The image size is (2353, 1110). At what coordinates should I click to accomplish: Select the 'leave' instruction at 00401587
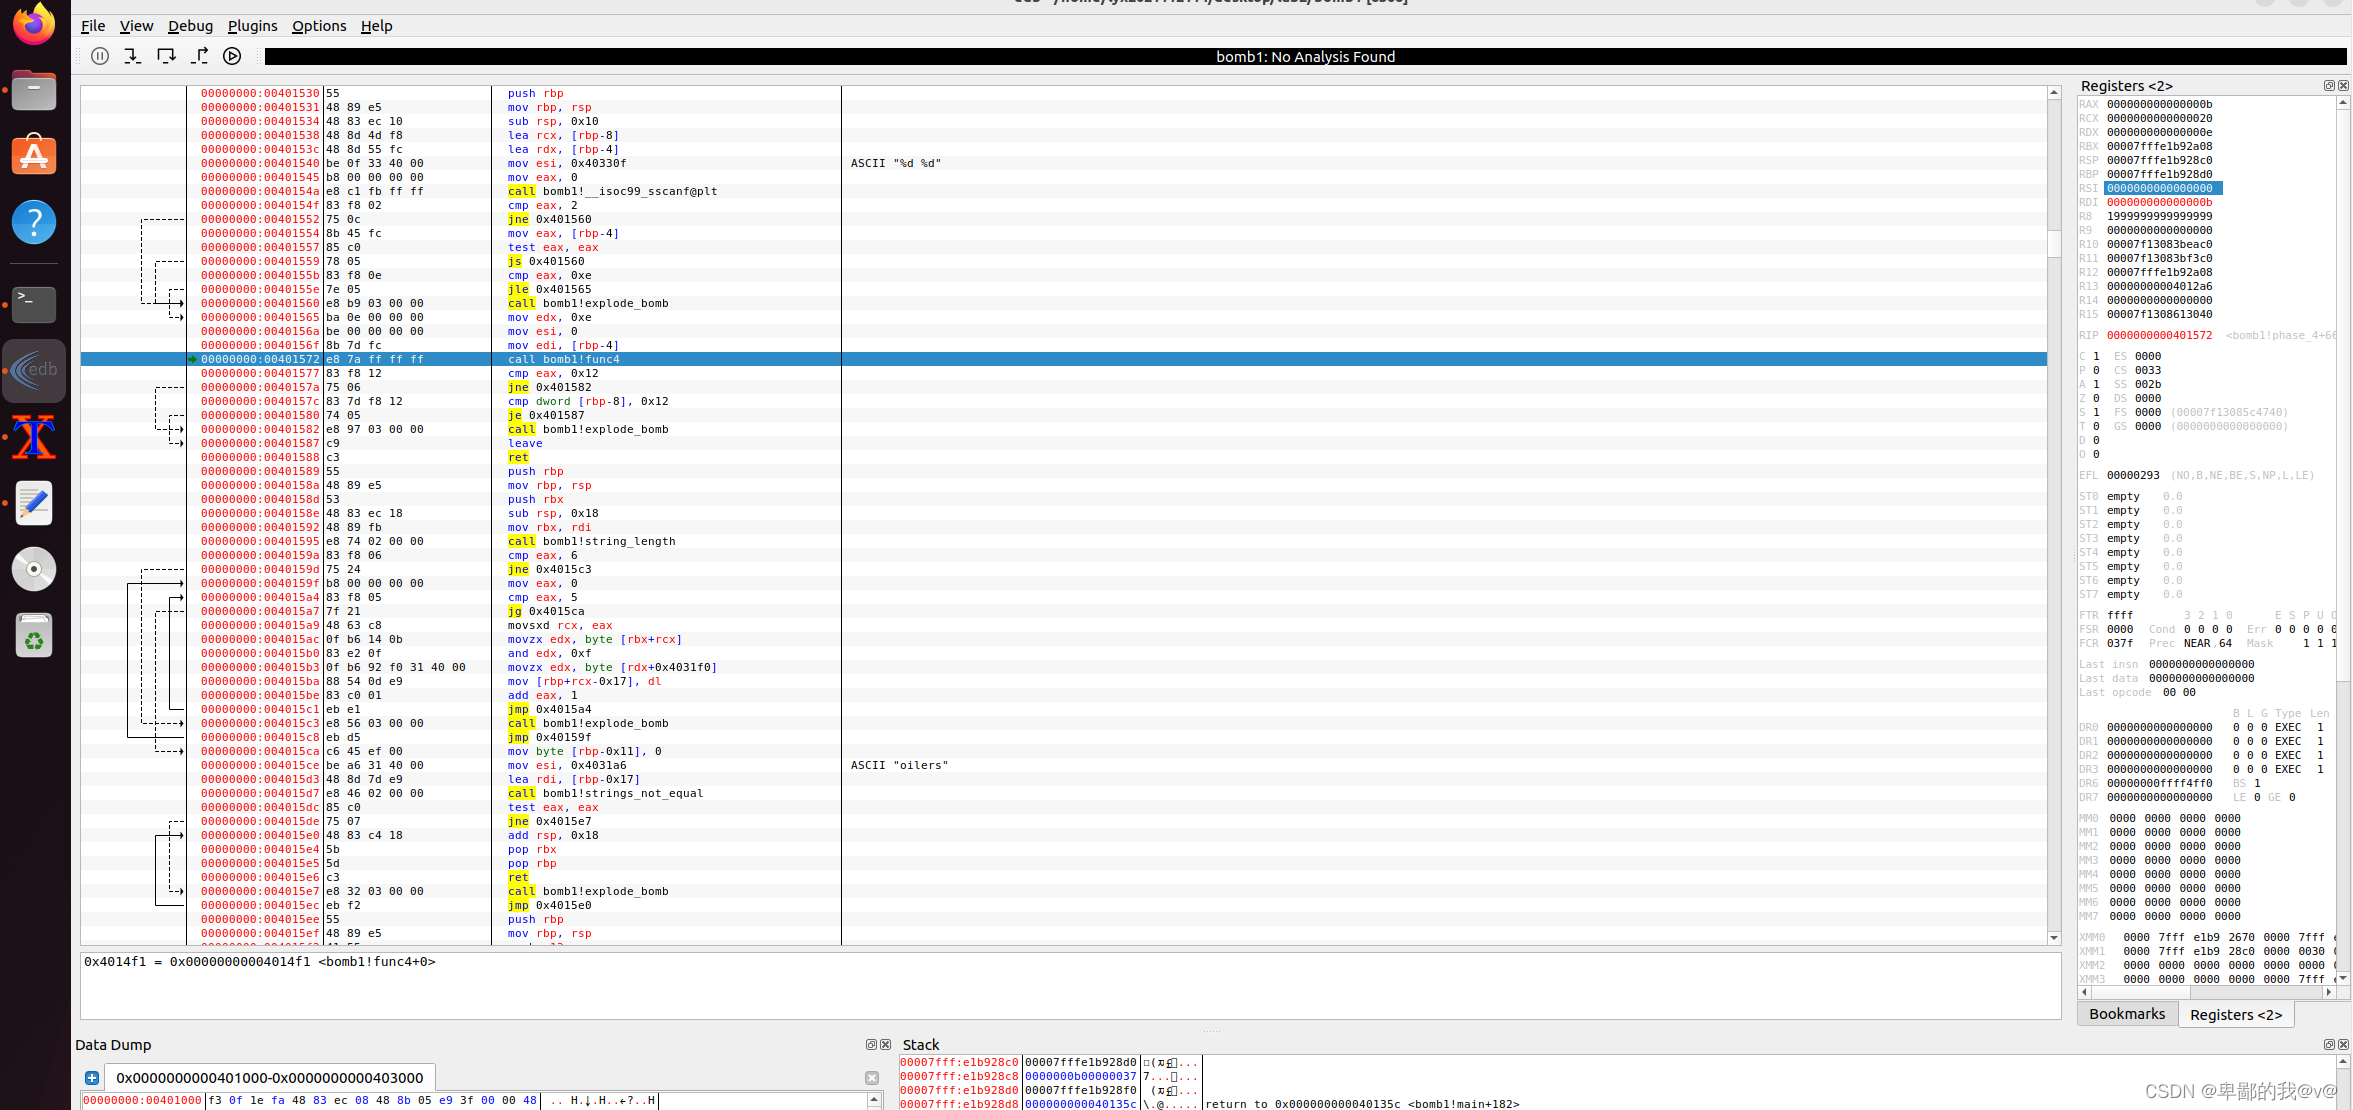pyautogui.click(x=525, y=443)
